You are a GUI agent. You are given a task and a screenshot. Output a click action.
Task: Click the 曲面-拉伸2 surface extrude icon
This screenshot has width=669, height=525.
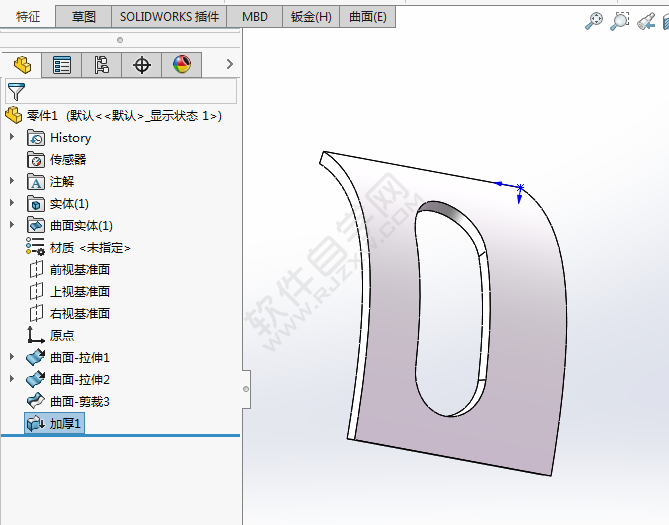point(35,379)
